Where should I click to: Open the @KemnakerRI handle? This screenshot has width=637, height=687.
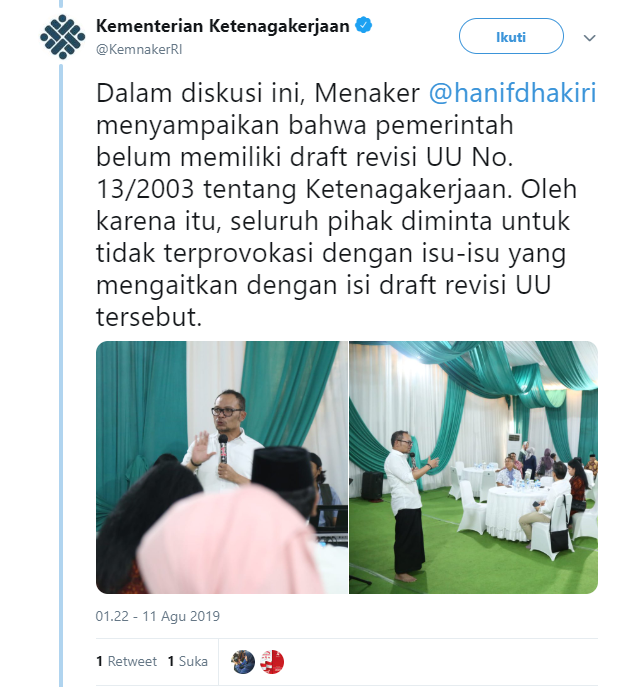pyautogui.click(x=139, y=50)
